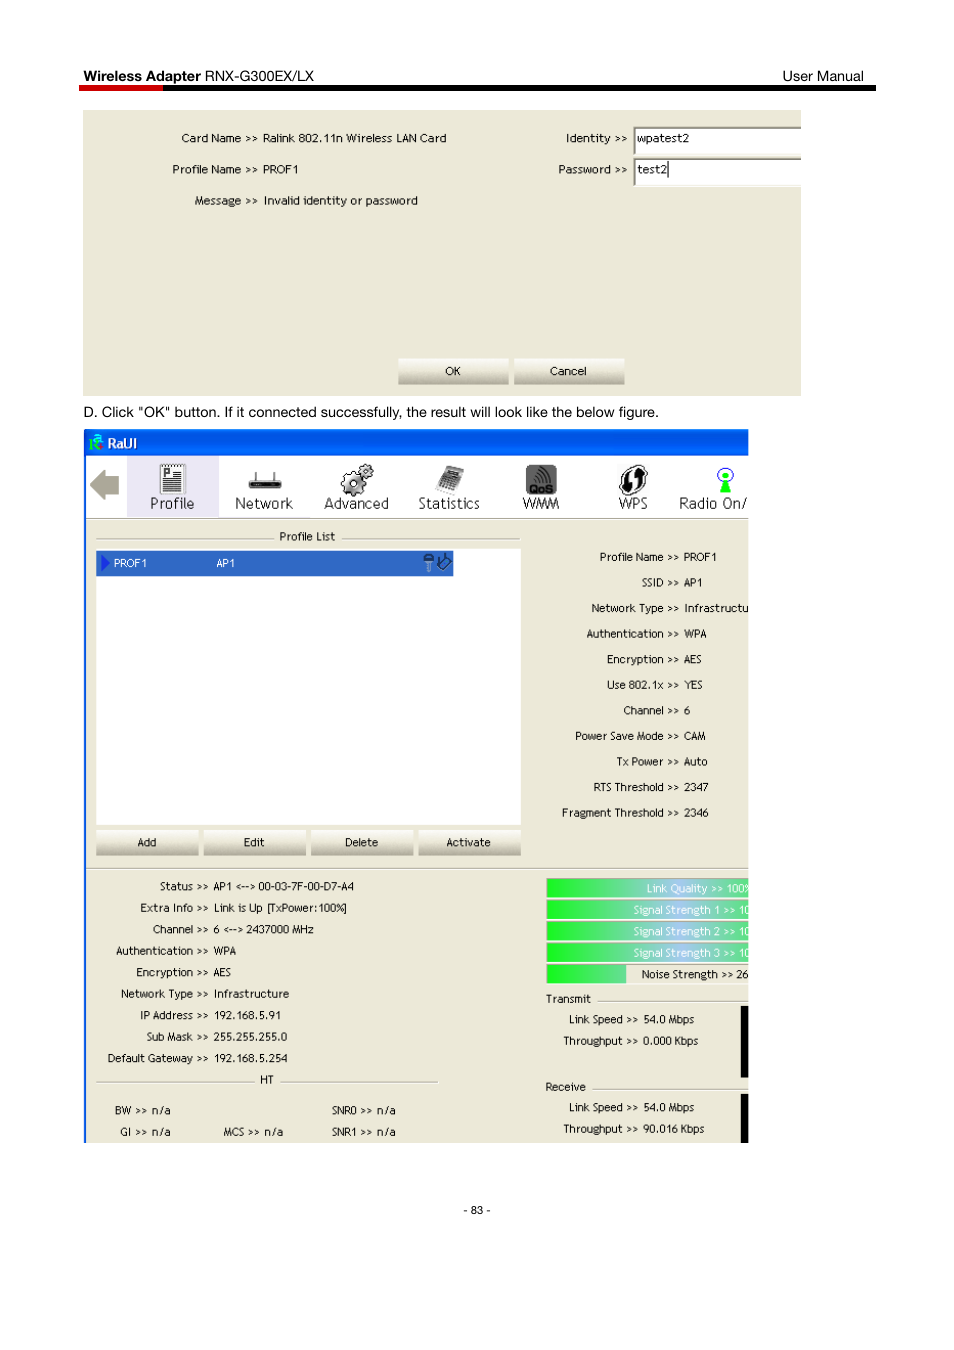The image size is (954, 1350).
Task: Switch to the Network tab
Action: [263, 485]
